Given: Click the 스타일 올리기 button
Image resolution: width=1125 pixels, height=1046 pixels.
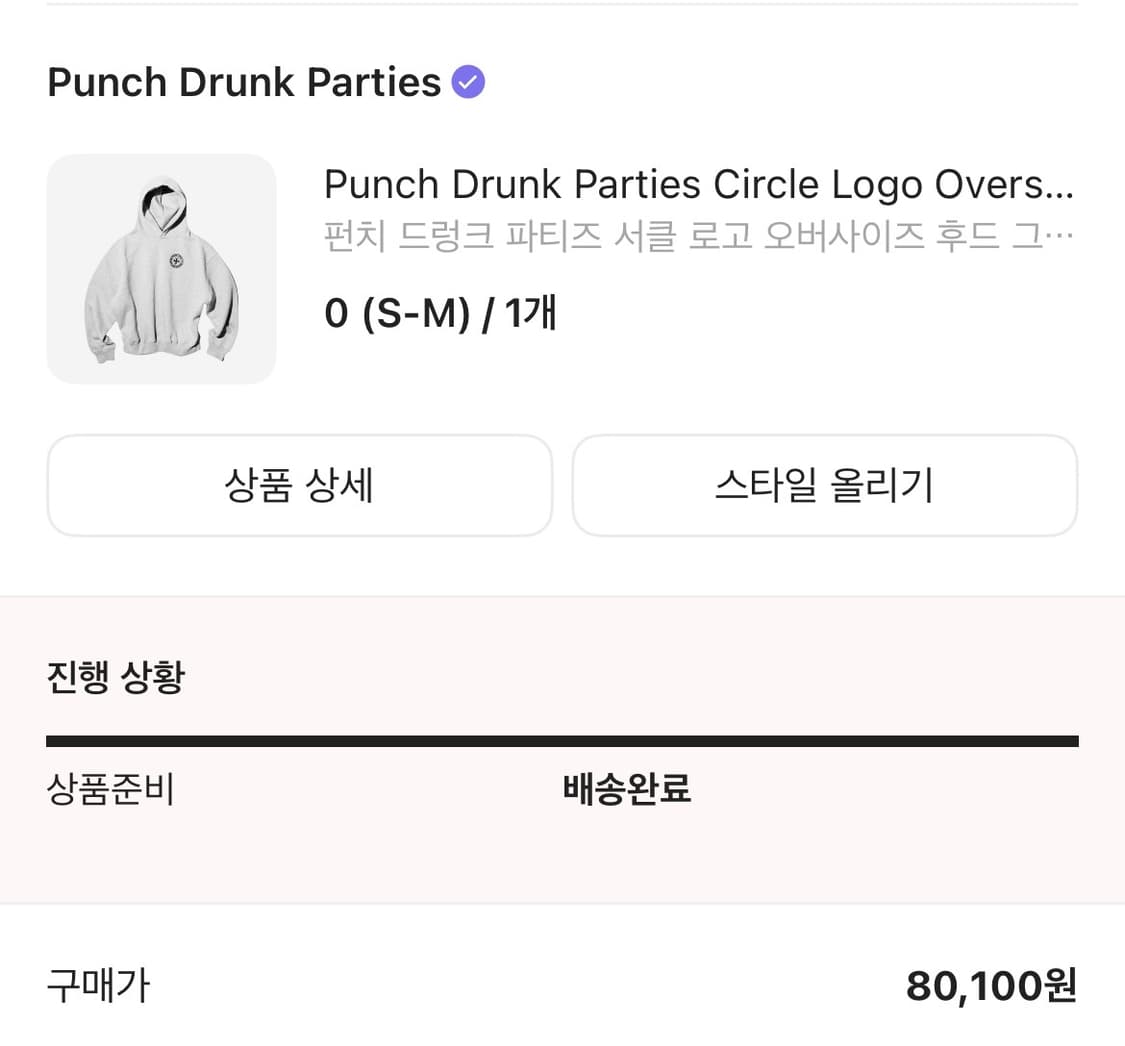Looking at the screenshot, I should (825, 485).
